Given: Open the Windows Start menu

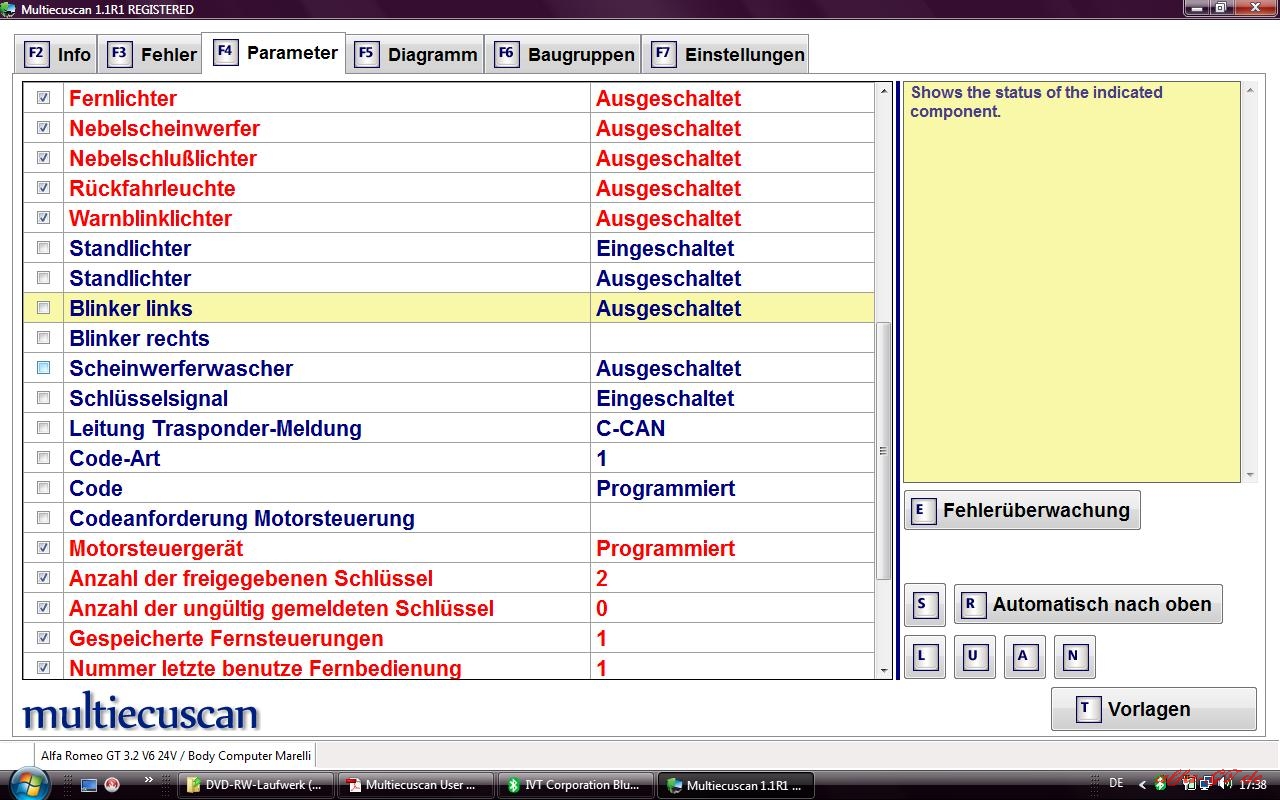Looking at the screenshot, I should (x=27, y=784).
